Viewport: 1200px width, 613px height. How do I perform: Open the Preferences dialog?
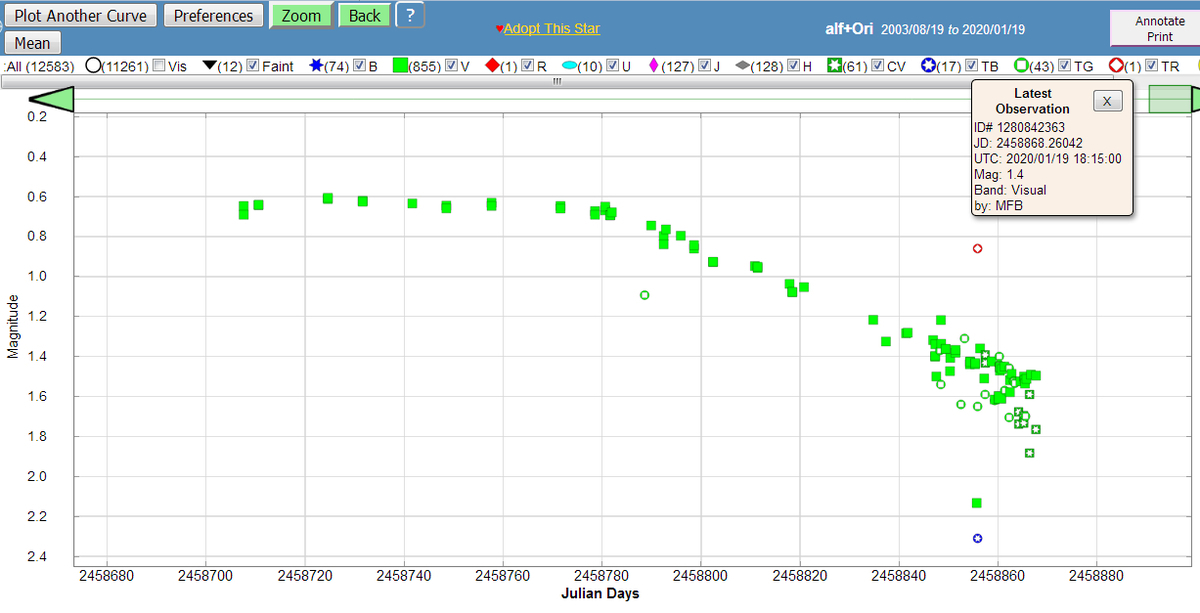click(214, 16)
